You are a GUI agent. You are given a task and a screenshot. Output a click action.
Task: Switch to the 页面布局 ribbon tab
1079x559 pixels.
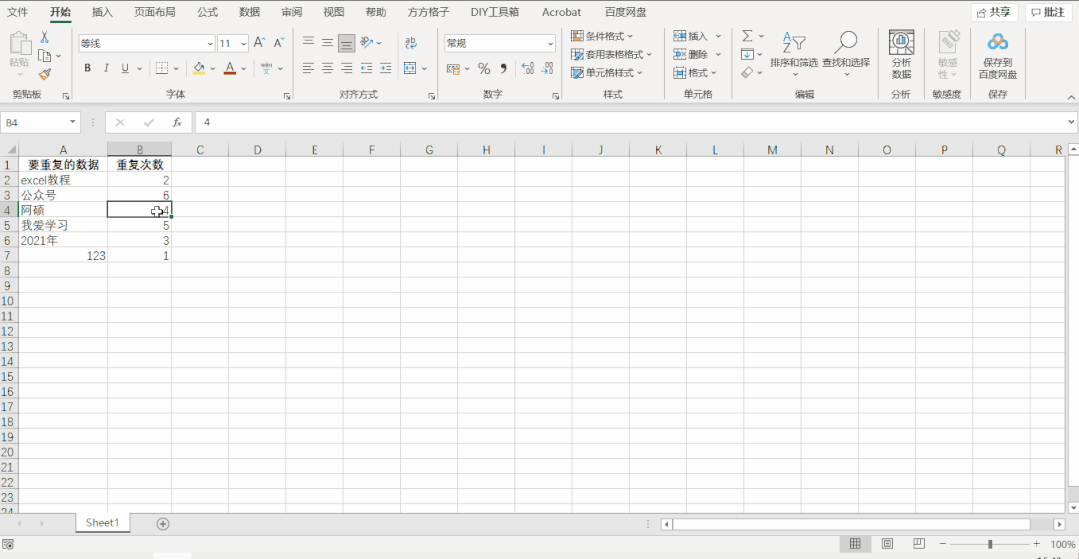click(154, 12)
